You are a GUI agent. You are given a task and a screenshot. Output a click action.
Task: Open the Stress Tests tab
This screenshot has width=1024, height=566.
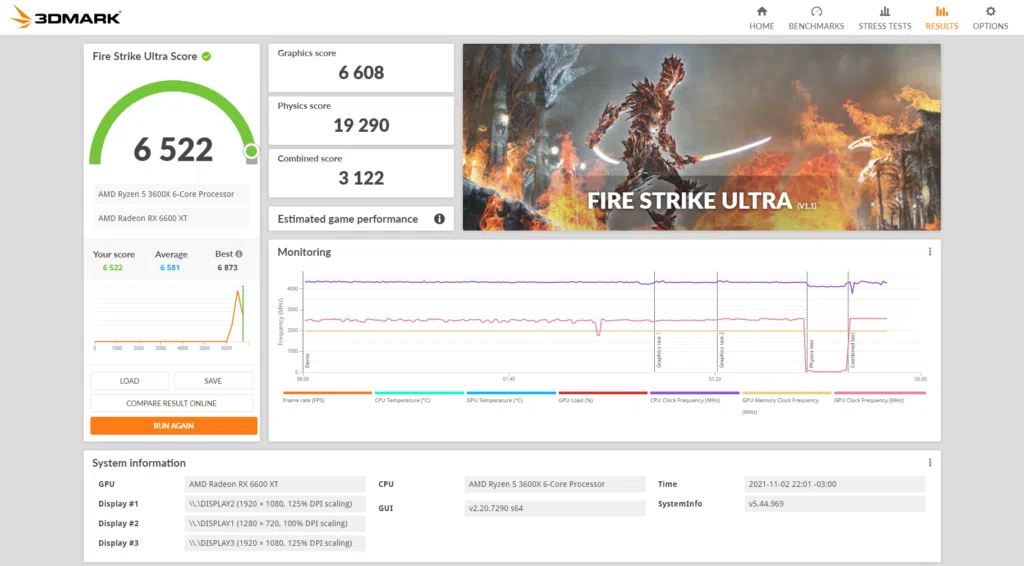[884, 18]
